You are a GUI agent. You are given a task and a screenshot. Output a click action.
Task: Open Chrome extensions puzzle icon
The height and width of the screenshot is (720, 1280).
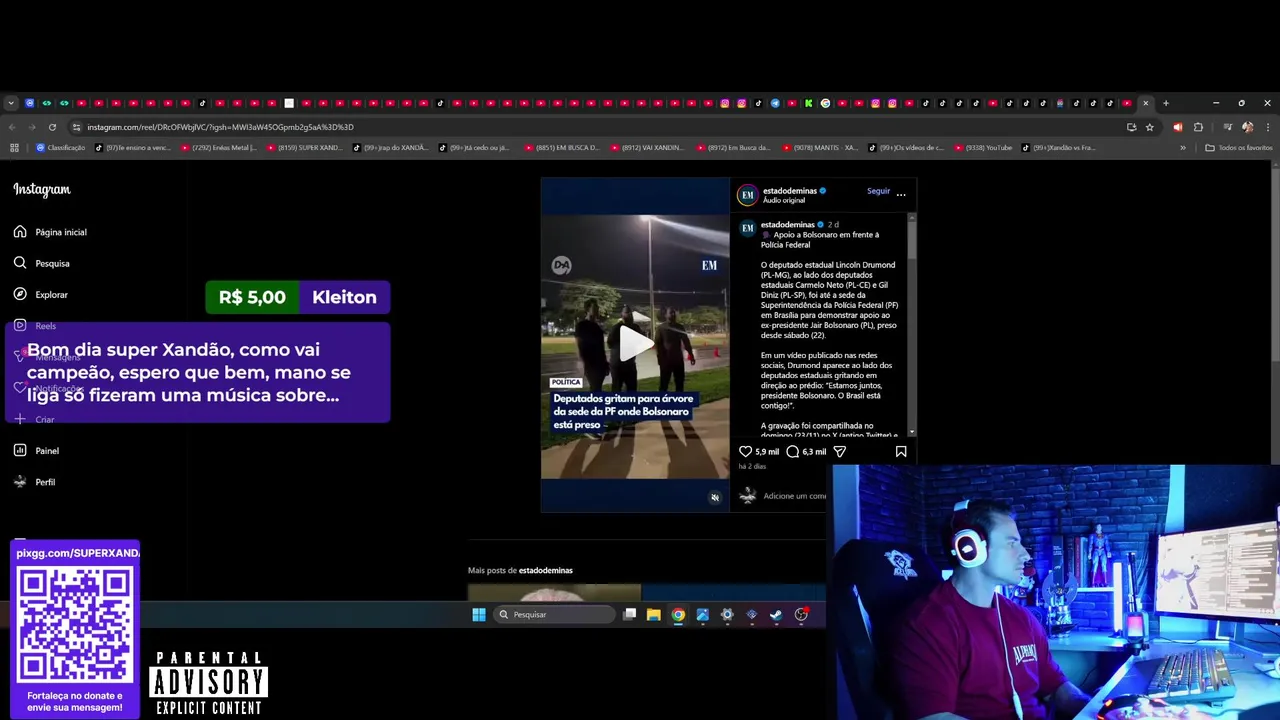point(1198,127)
